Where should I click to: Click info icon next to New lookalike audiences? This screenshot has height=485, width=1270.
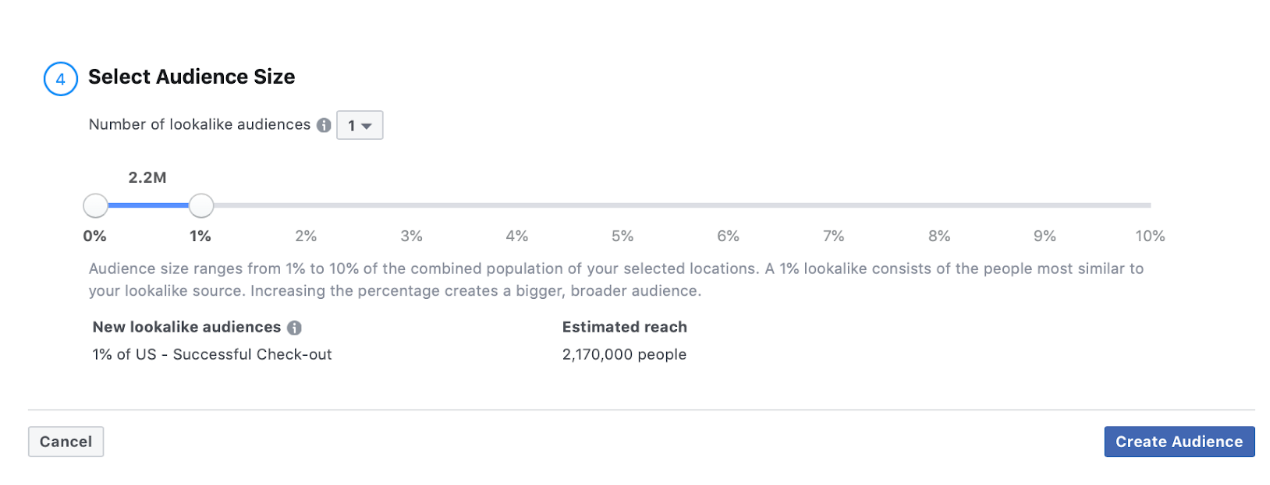[x=294, y=328]
